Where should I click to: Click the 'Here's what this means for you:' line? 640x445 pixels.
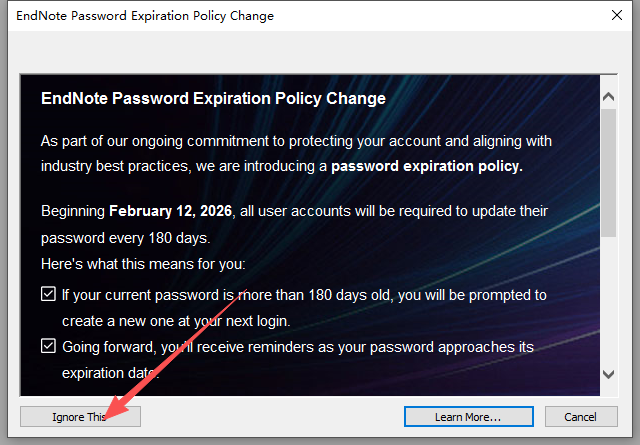(x=143, y=265)
